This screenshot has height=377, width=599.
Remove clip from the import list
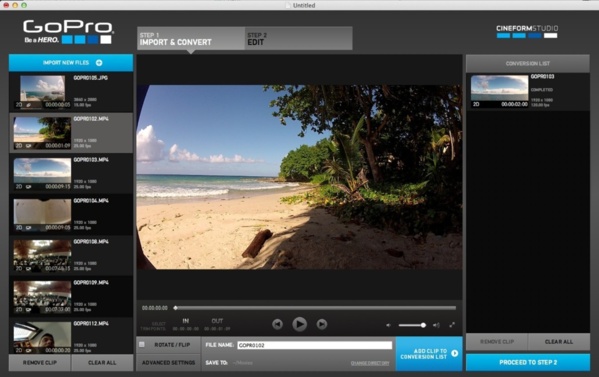[40, 362]
